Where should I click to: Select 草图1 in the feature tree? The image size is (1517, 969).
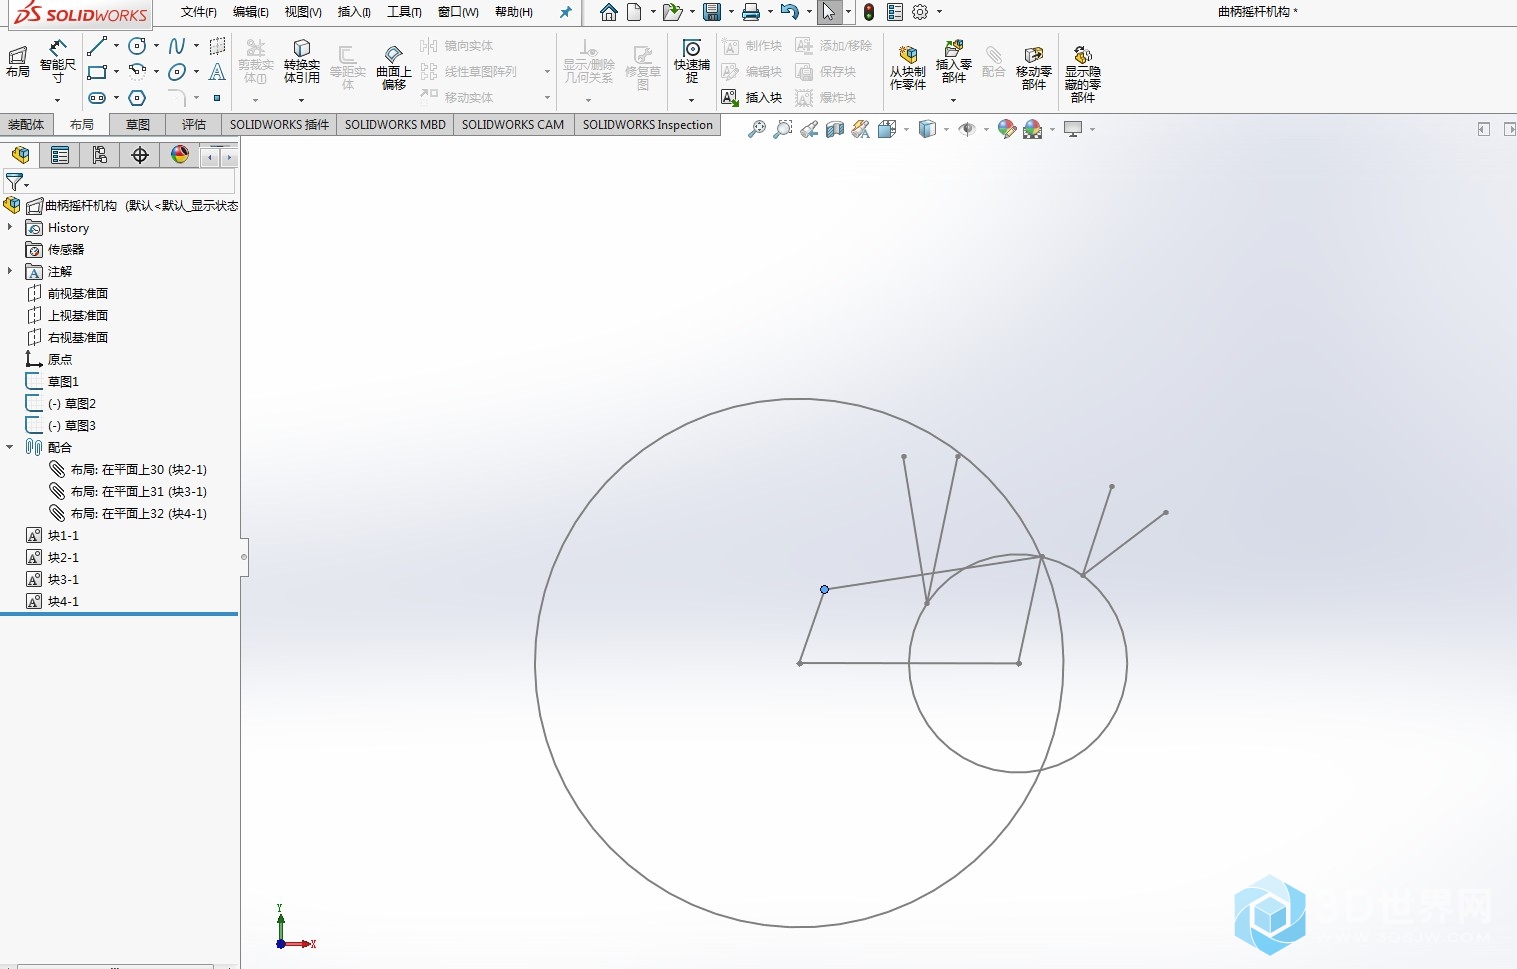click(63, 381)
